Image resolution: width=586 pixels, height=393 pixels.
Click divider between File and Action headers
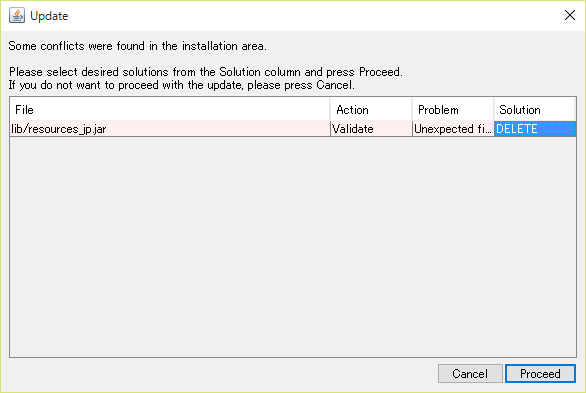[x=330, y=109]
